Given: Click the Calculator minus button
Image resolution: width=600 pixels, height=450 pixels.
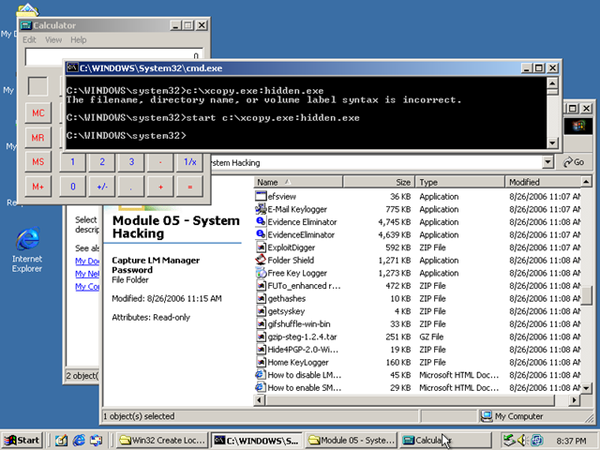Looking at the screenshot, I should click(160, 162).
